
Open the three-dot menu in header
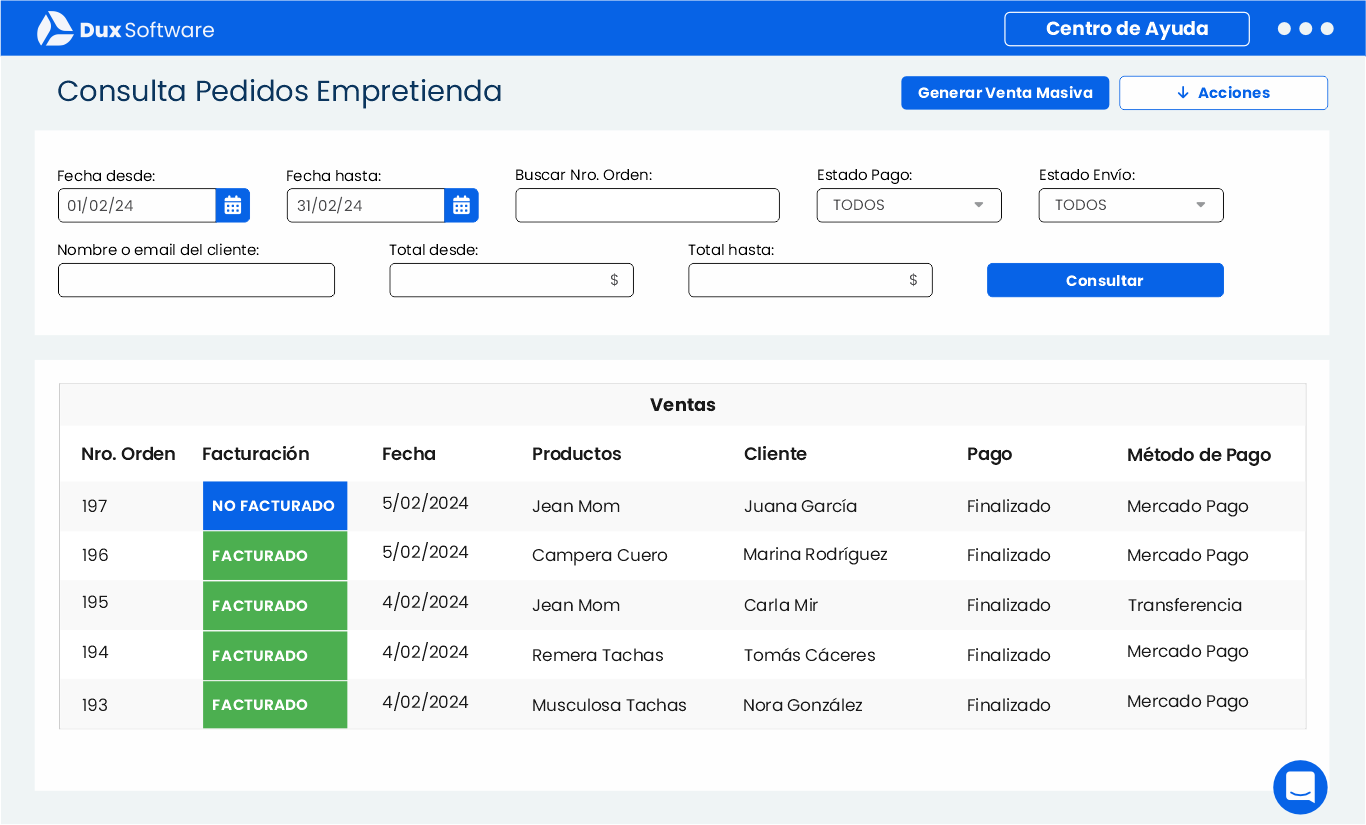(x=1306, y=29)
